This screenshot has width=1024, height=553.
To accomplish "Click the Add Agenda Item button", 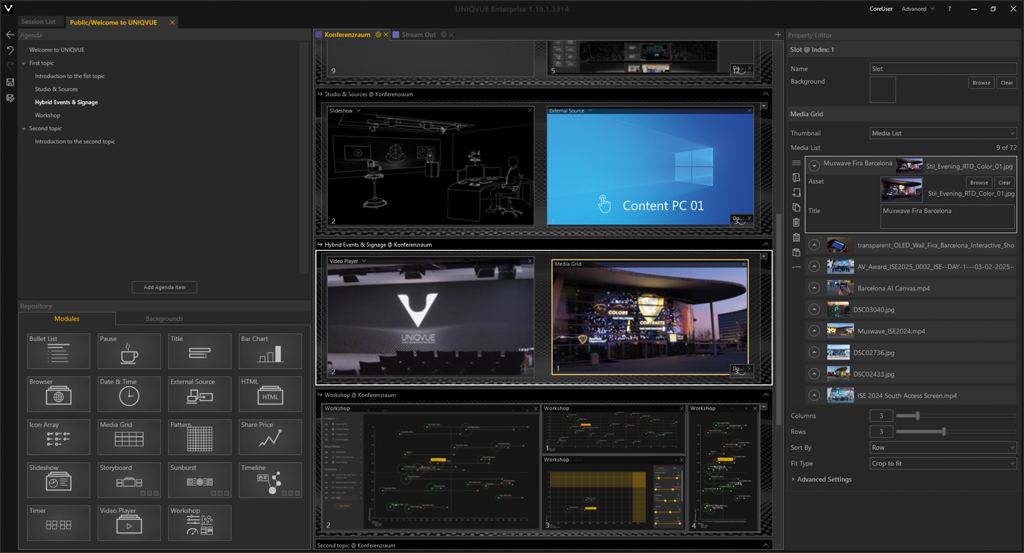I will click(164, 287).
